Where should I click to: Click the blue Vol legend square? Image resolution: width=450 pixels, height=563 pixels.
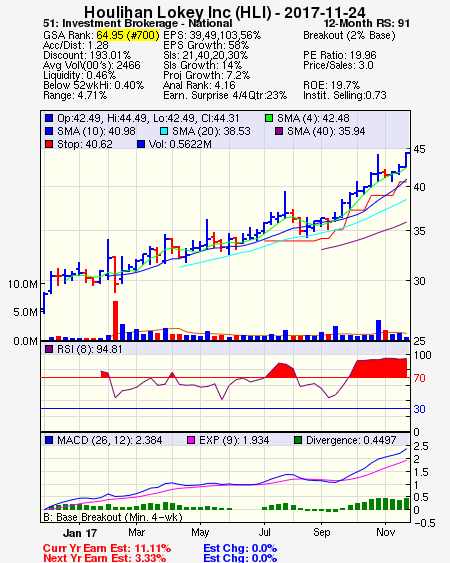point(141,144)
